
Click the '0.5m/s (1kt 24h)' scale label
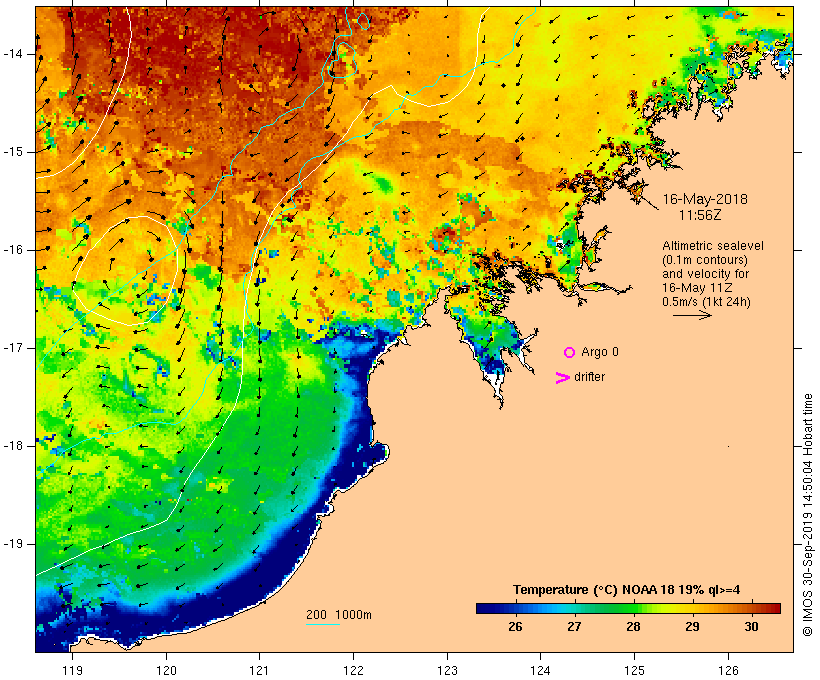[706, 302]
